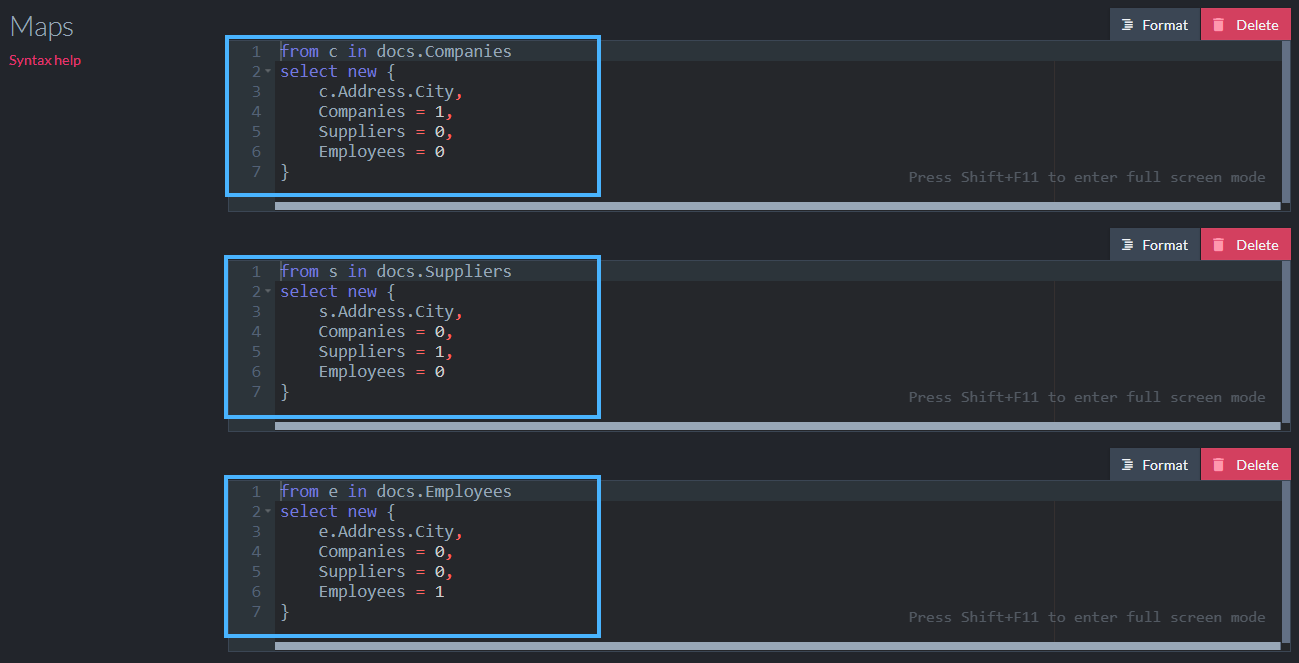The height and width of the screenshot is (663, 1299).
Task: Collapse the select new block in Companies map
Action: (x=268, y=72)
